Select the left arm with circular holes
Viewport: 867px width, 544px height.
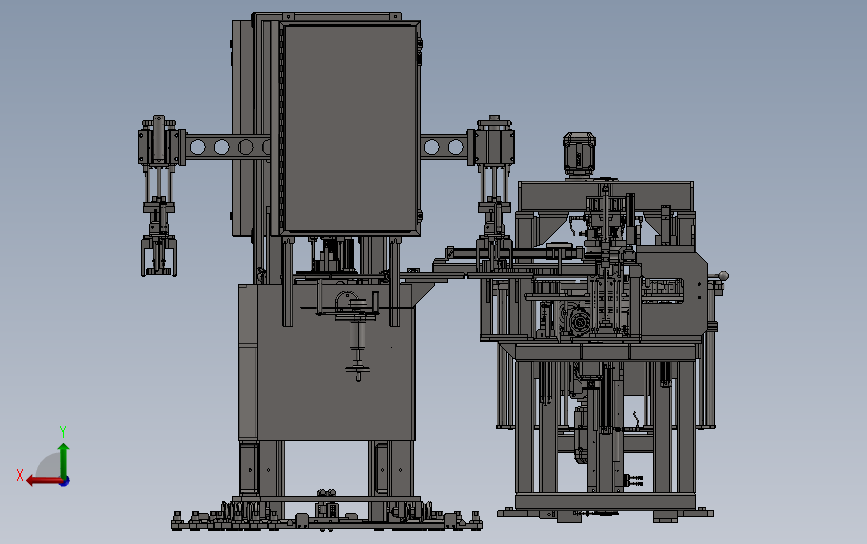[x=226, y=147]
